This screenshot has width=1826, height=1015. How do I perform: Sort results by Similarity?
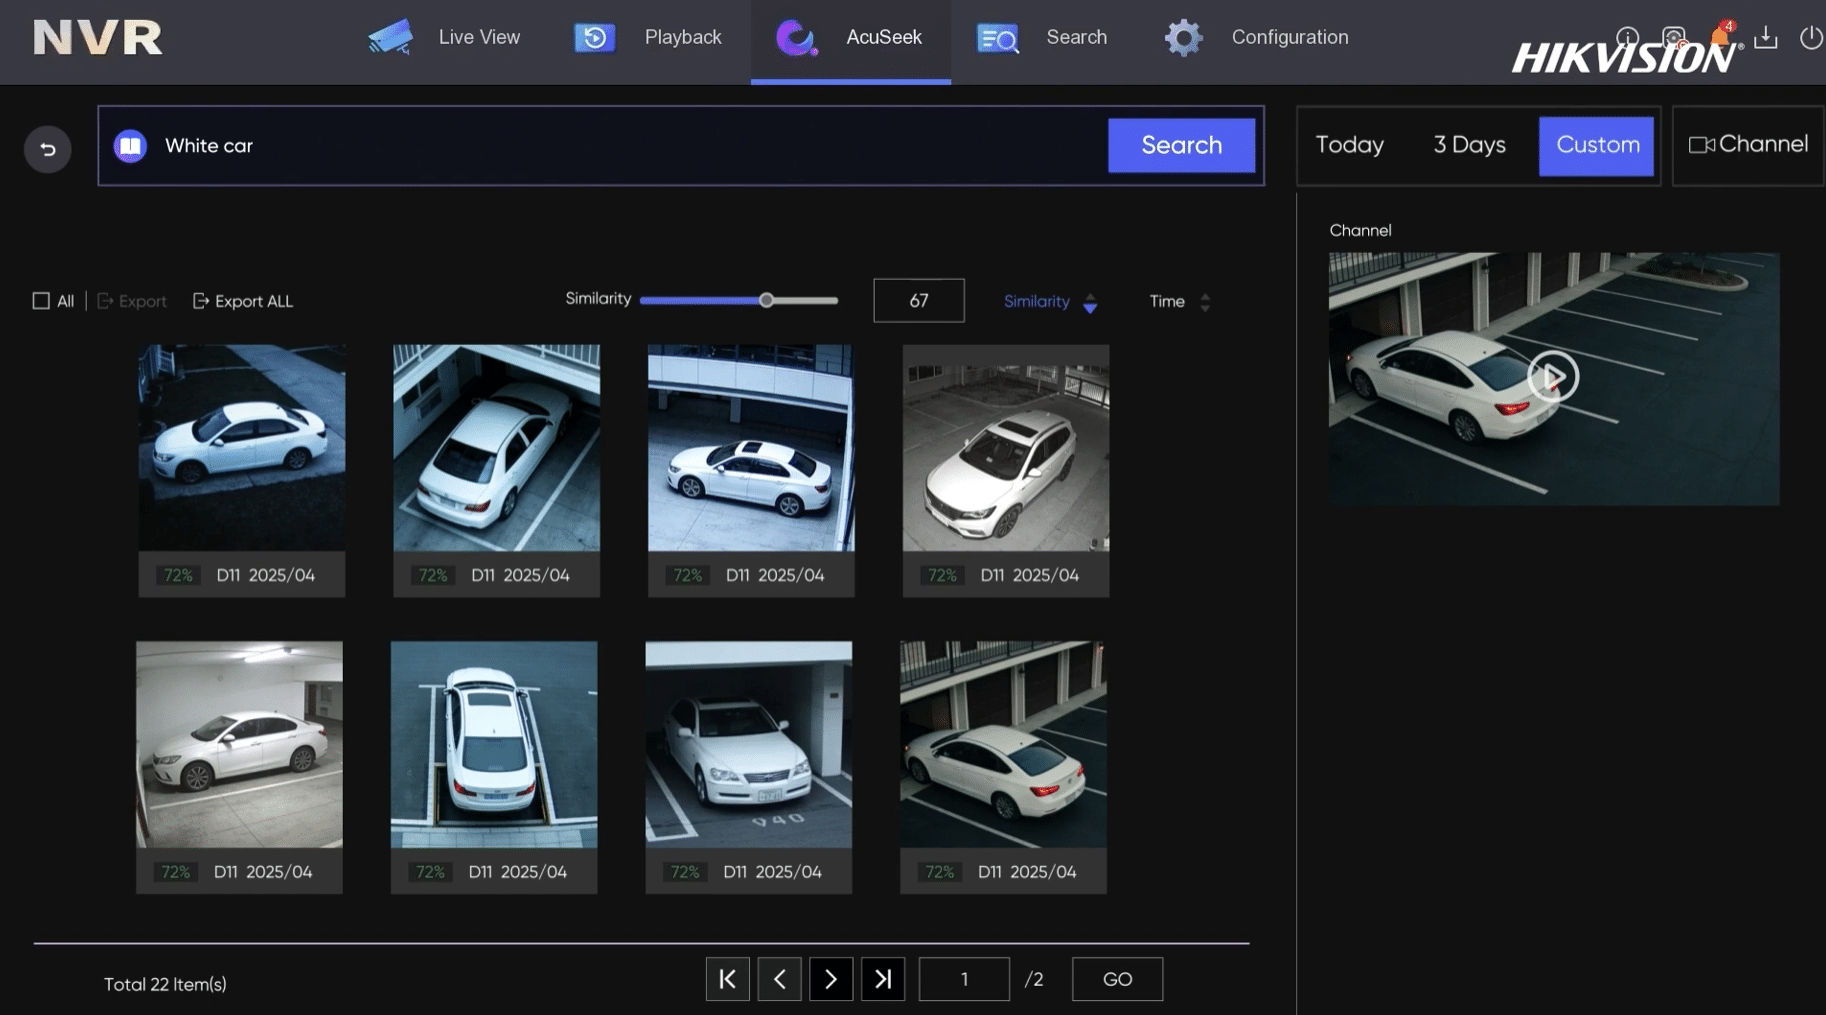(1050, 301)
